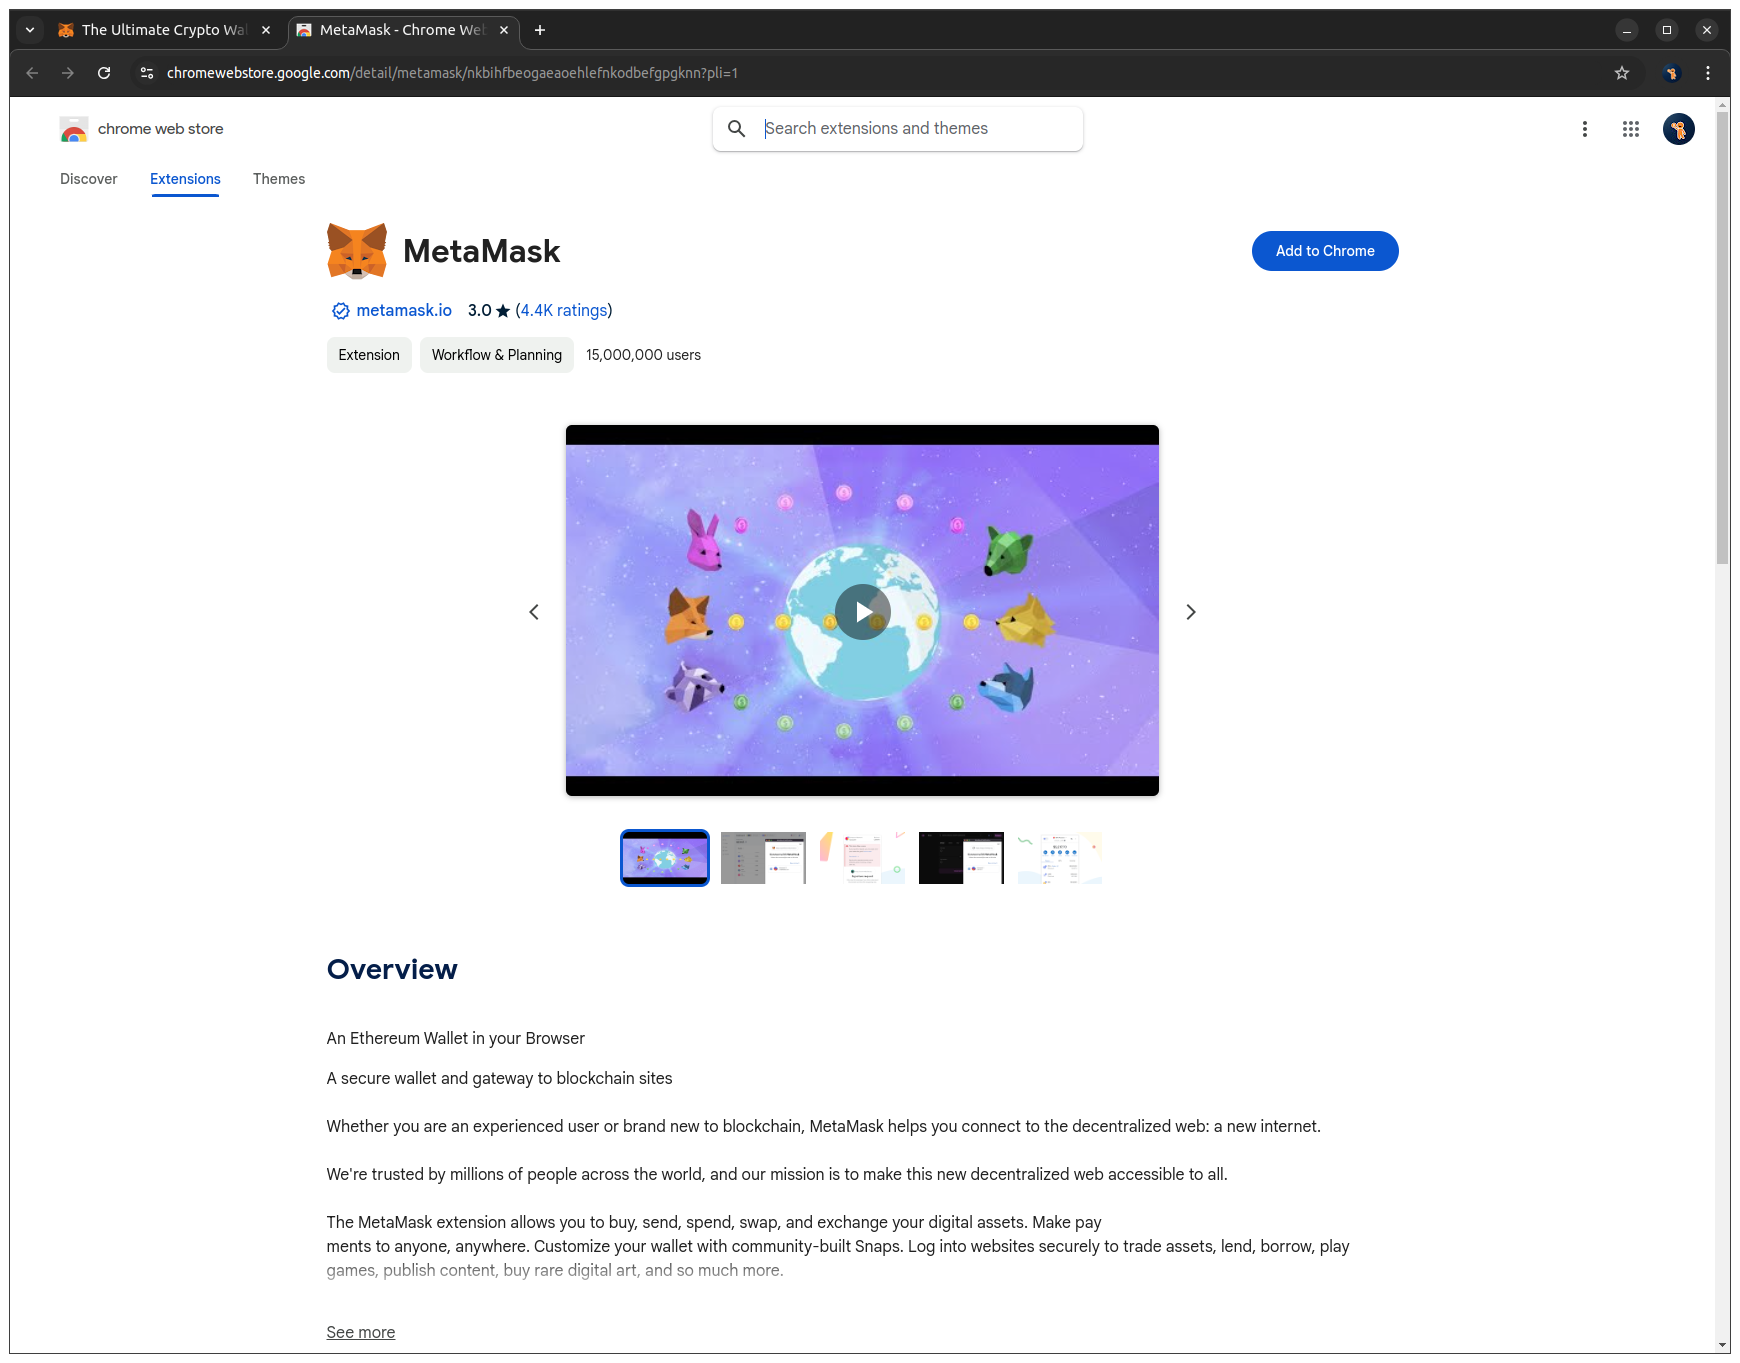Open the Chrome three-dot menu
Image resolution: width=1740 pixels, height=1363 pixels.
1708,73
